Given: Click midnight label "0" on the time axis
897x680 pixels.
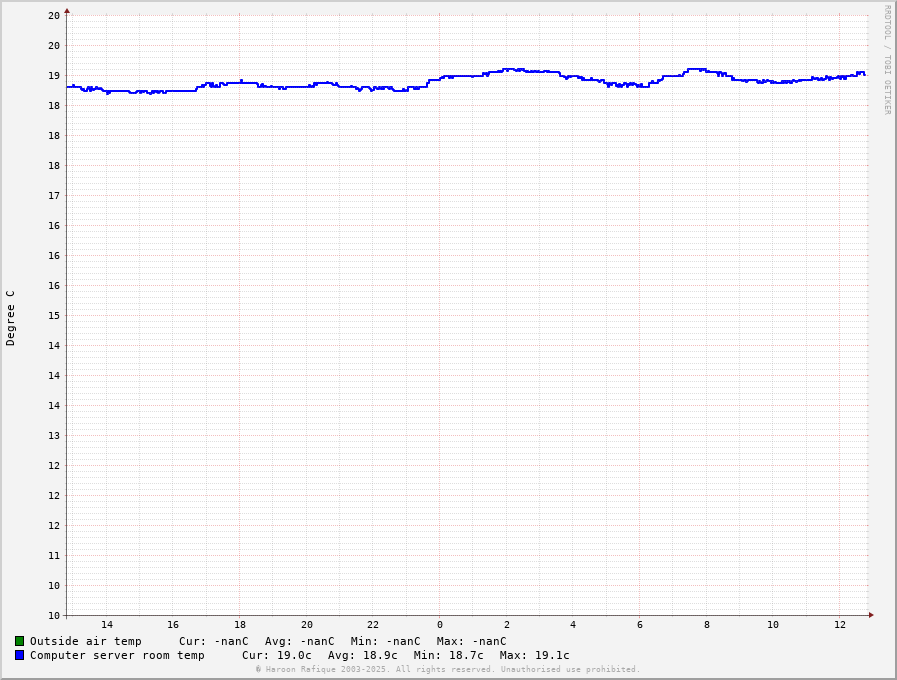Looking at the screenshot, I should coord(440,625).
